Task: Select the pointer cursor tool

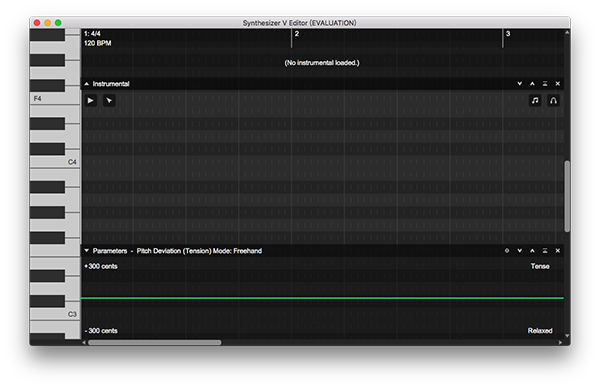Action: coord(109,101)
